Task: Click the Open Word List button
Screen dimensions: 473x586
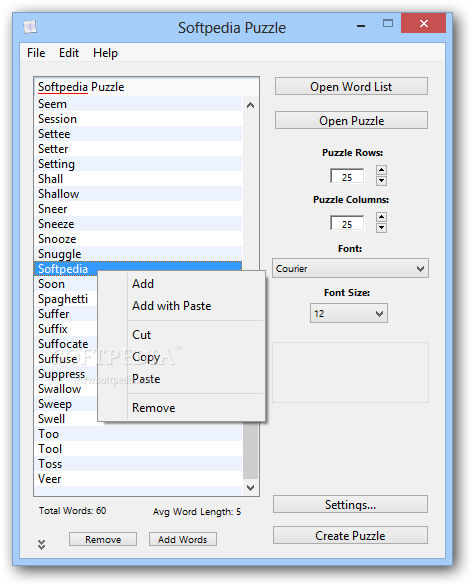Action: (x=351, y=86)
